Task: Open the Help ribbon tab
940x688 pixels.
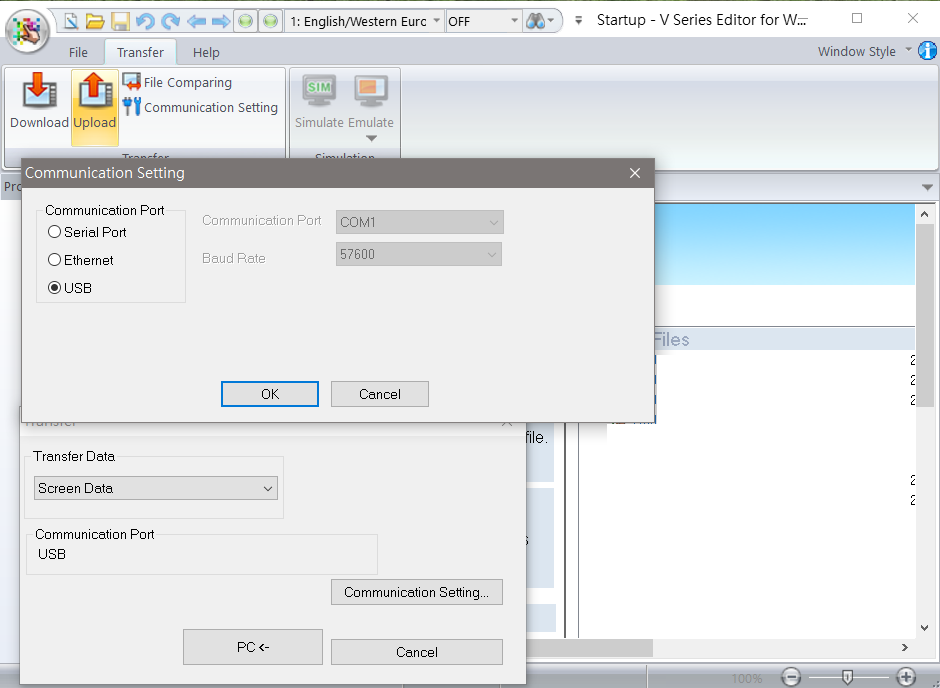Action: (x=206, y=52)
